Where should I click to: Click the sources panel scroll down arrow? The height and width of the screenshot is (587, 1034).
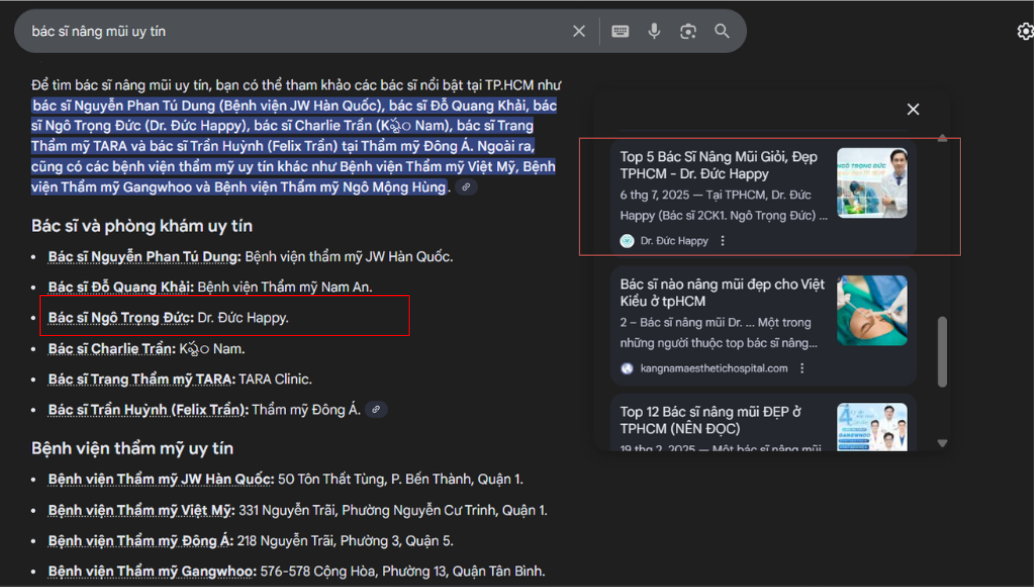pos(942,443)
